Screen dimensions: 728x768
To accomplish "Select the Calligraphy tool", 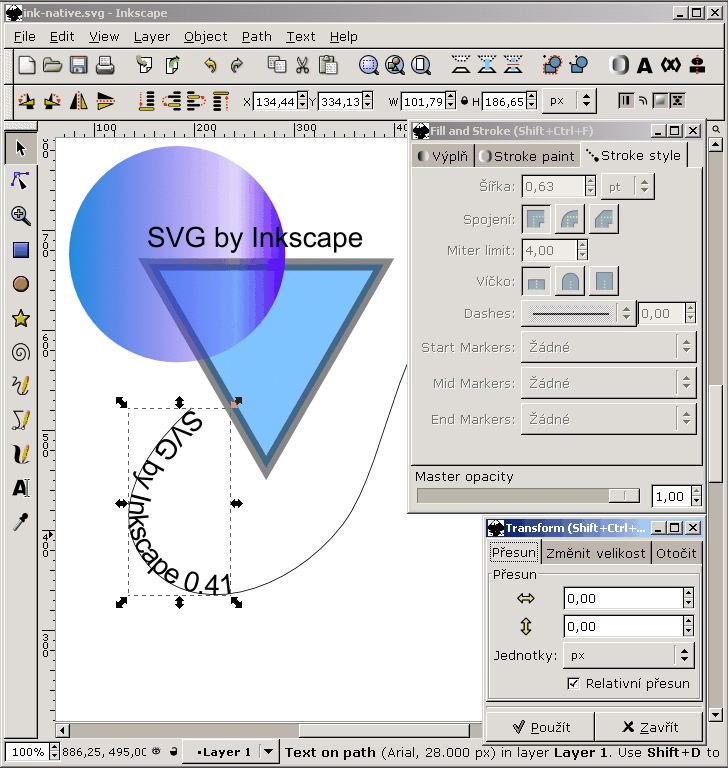I will click(21, 454).
